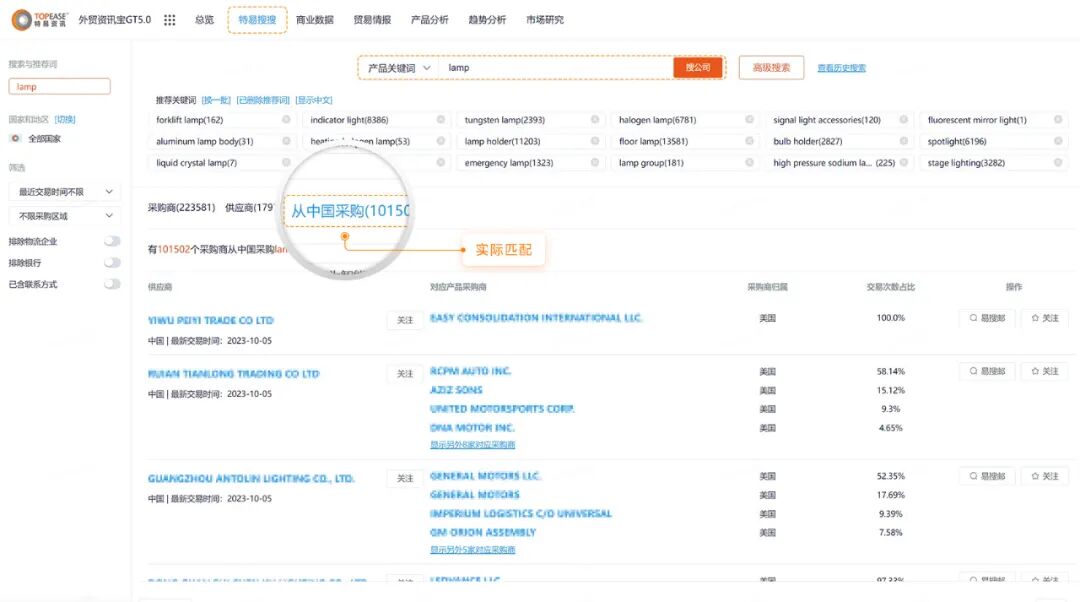Select the 全部国家 radio option
This screenshot has width=1080, height=602.
pos(15,138)
